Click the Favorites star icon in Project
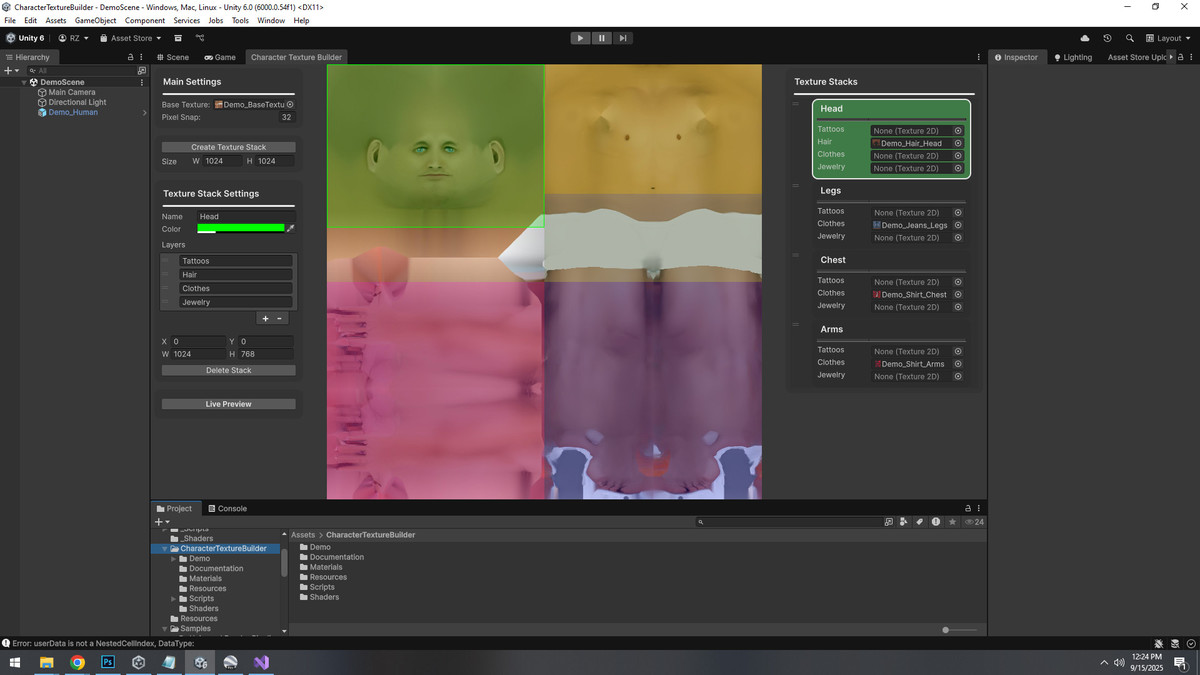The height and width of the screenshot is (675, 1200). [x=952, y=522]
